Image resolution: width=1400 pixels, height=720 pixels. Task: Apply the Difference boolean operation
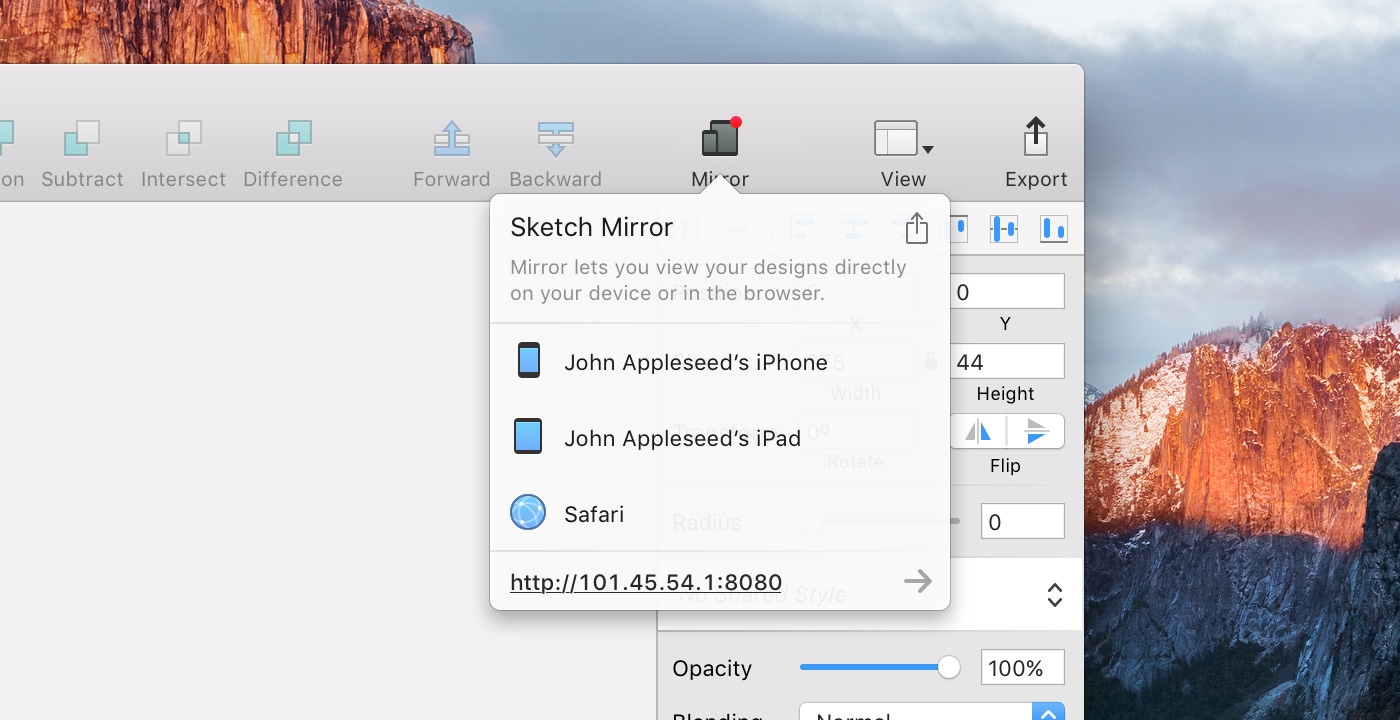[293, 139]
